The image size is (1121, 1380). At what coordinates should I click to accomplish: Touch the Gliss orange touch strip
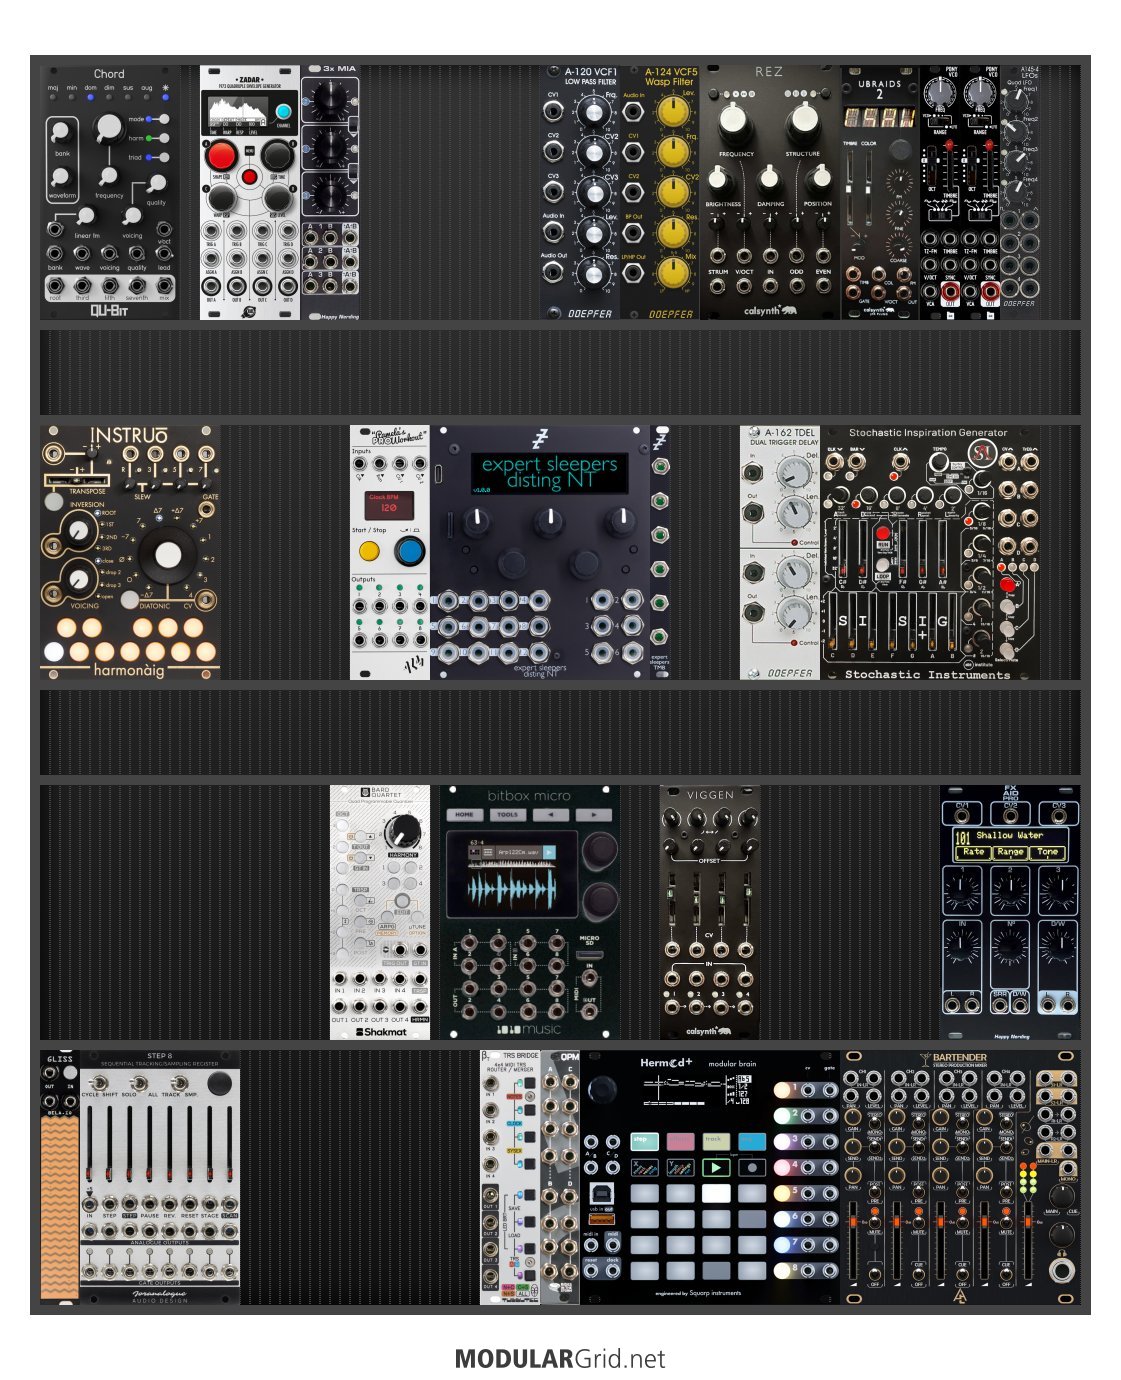[x=59, y=1208]
